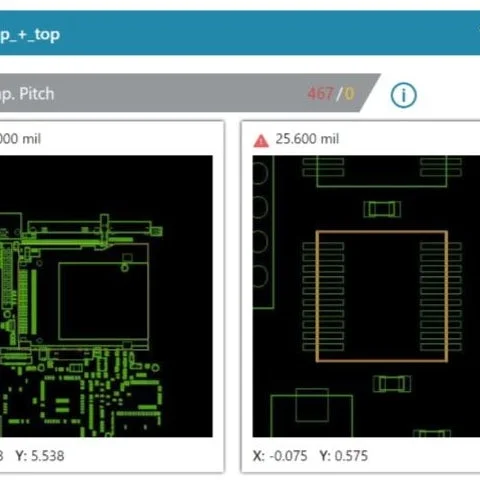
Task: Click the blue circled info icon
Action: click(x=403, y=95)
